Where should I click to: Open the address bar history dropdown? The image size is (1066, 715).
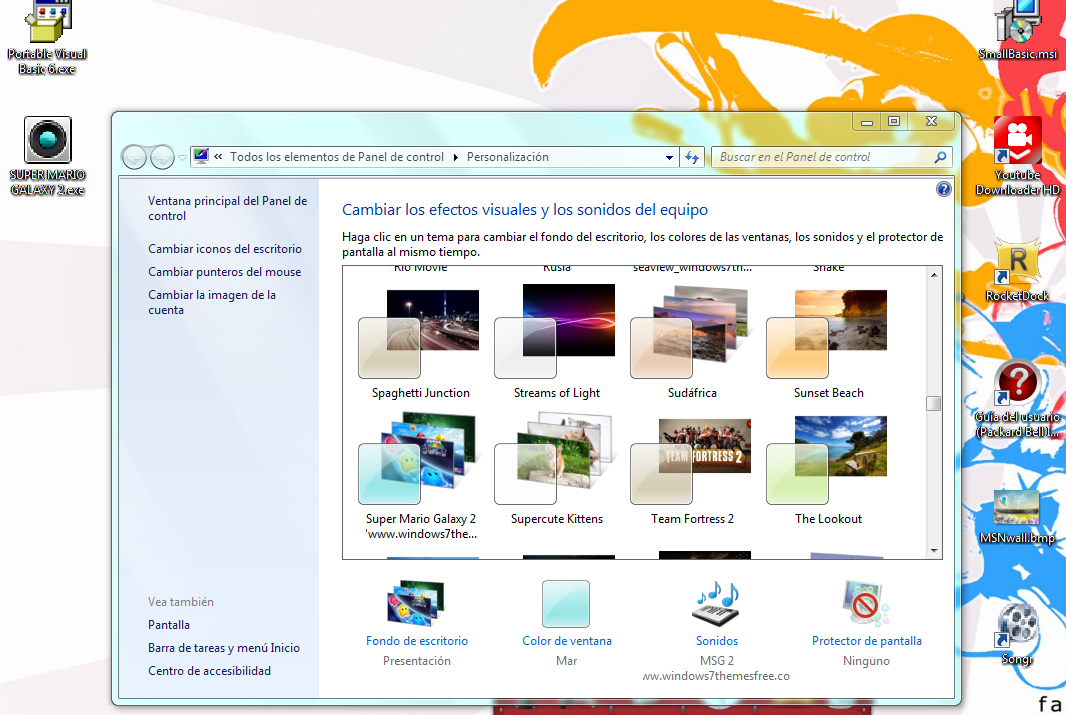pos(670,158)
